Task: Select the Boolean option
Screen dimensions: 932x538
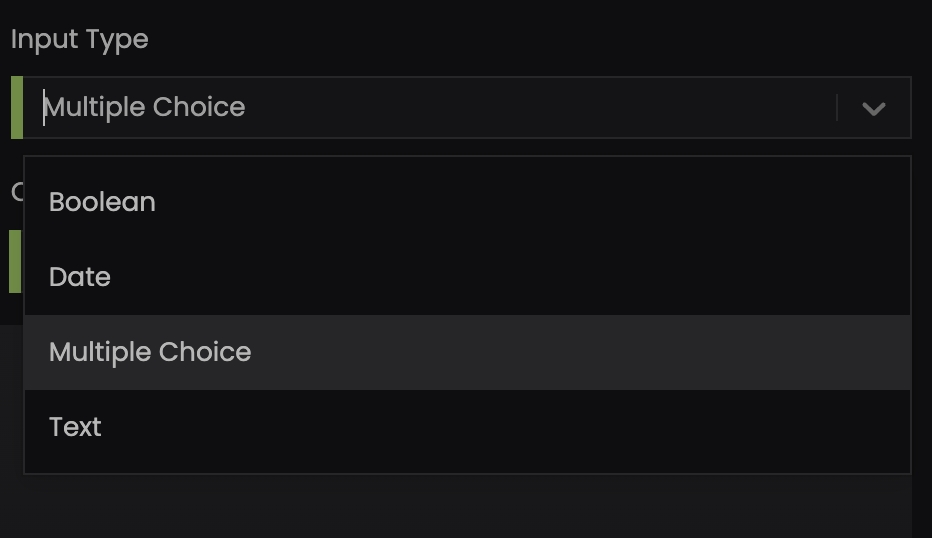Action: coord(102,202)
